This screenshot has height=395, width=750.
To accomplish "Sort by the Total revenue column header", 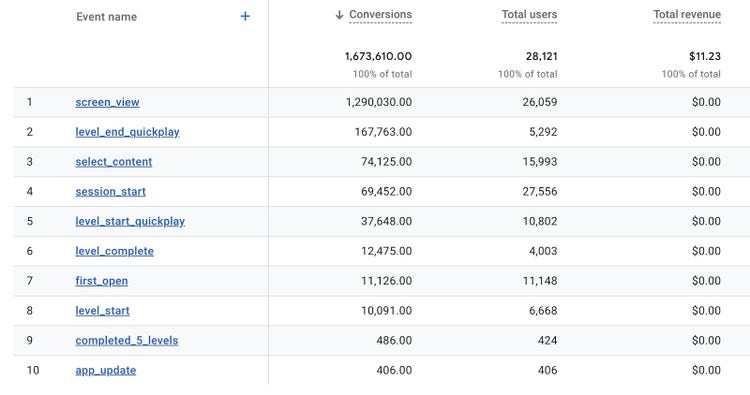I will point(687,14).
